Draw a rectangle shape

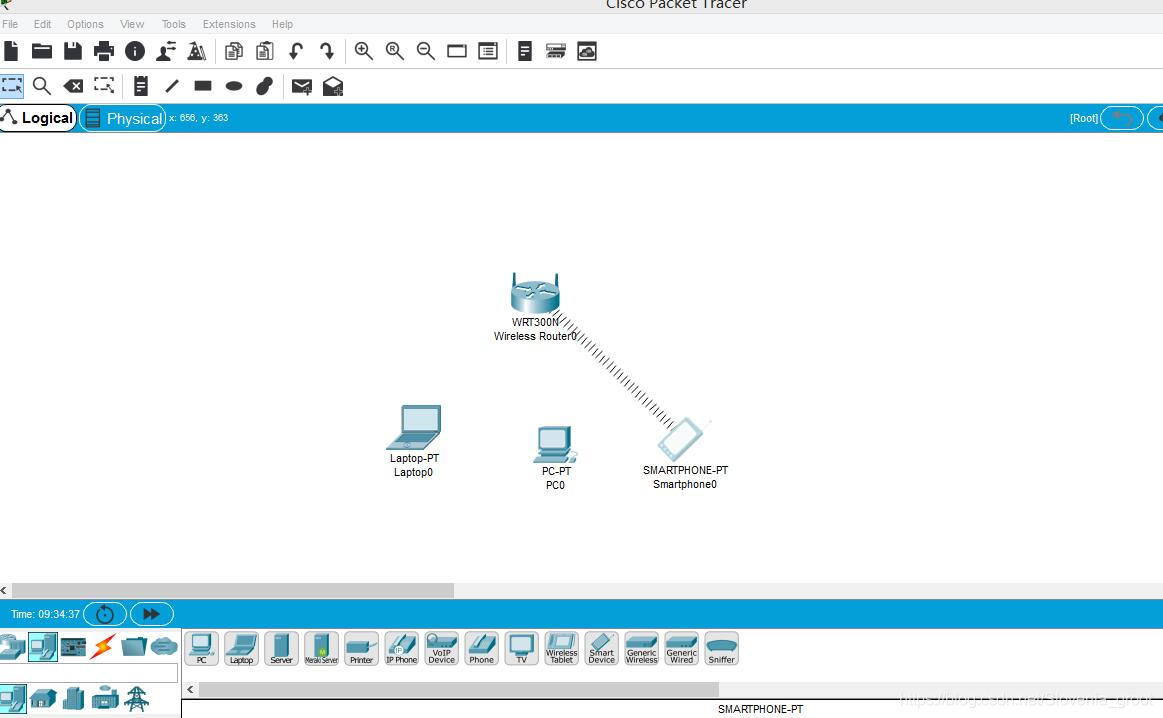[202, 86]
